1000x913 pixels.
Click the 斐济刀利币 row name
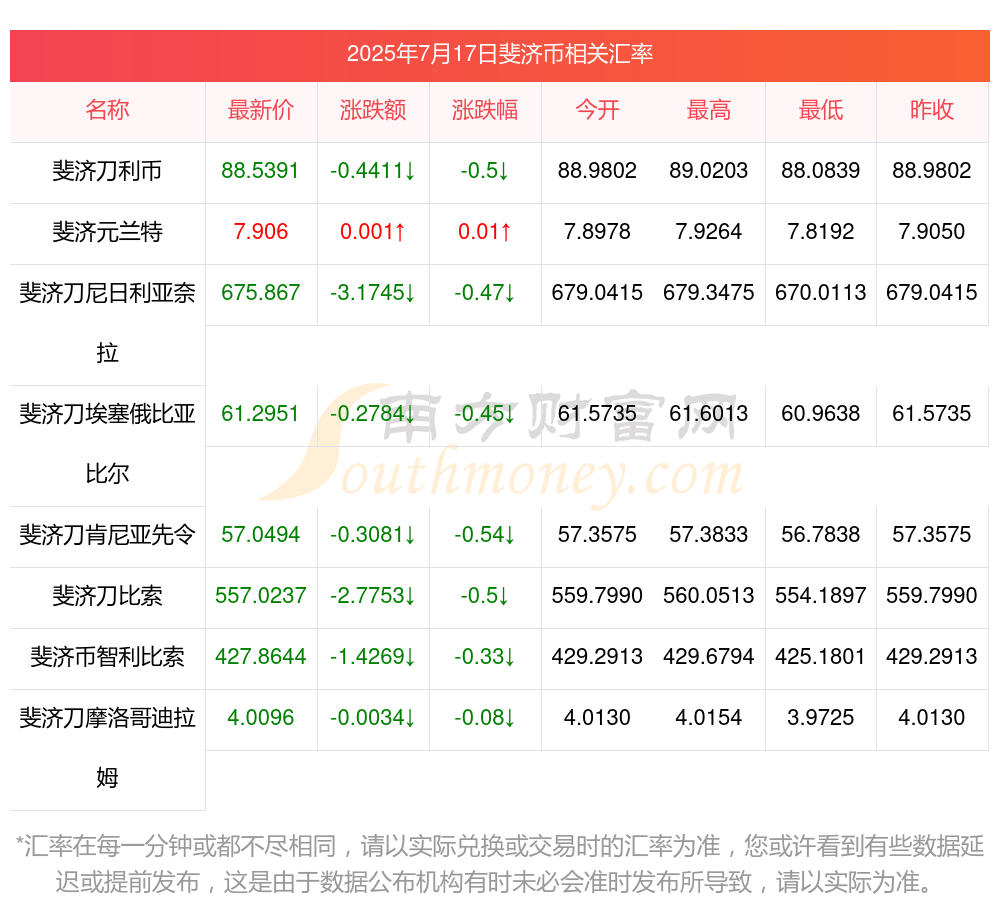click(107, 171)
